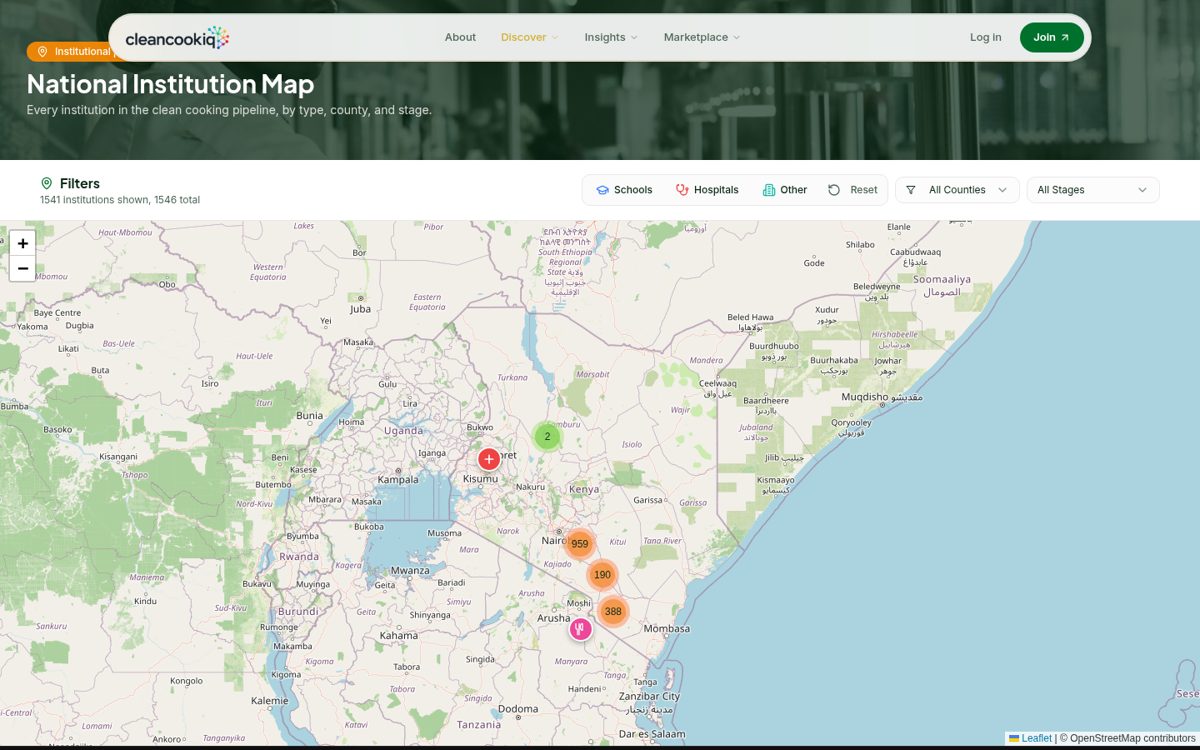Zoom in on the map
This screenshot has width=1200, height=750.
(23, 243)
